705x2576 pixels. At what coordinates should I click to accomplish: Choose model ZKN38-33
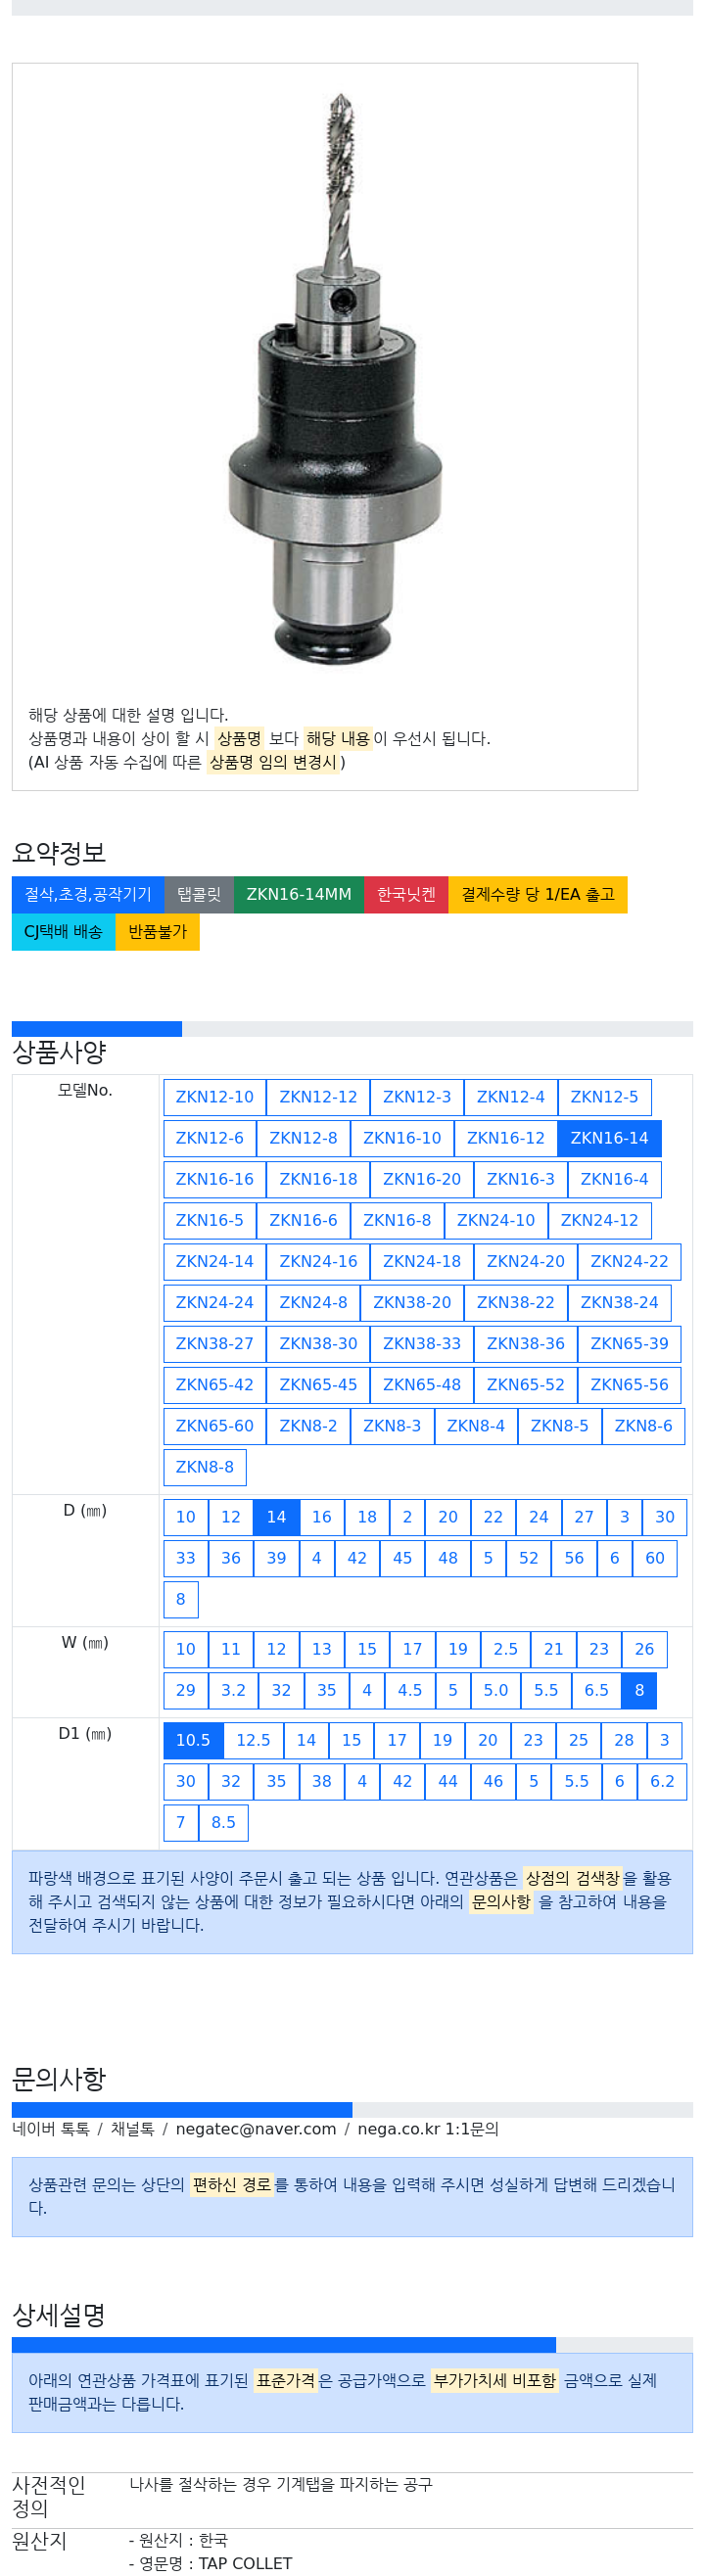click(421, 1343)
